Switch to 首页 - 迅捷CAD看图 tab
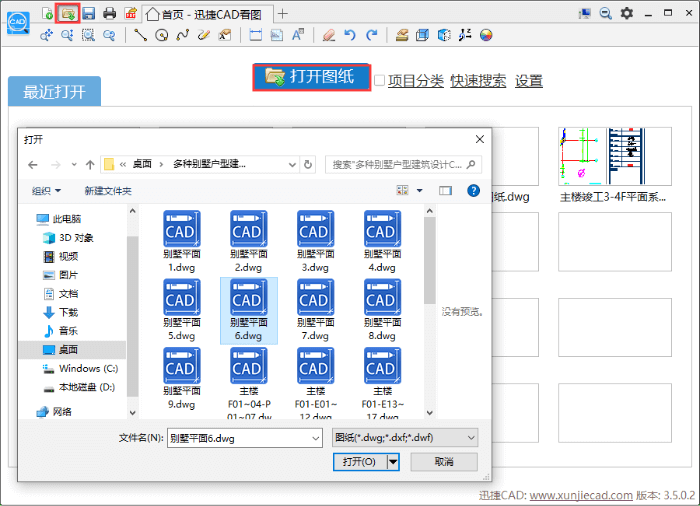Image resolution: width=700 pixels, height=506 pixels. [x=207, y=14]
